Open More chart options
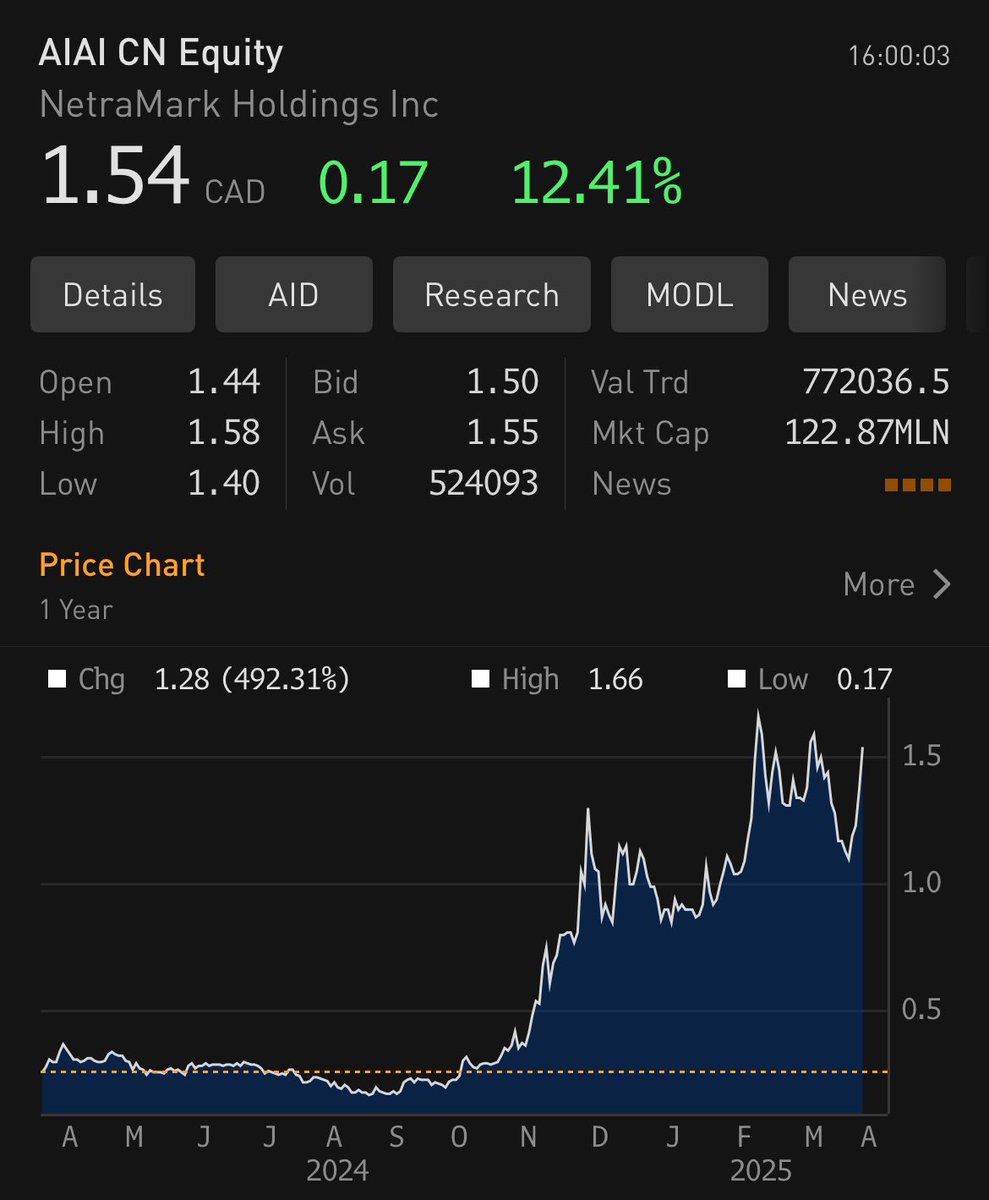Image resolution: width=989 pixels, height=1200 pixels. click(x=897, y=584)
